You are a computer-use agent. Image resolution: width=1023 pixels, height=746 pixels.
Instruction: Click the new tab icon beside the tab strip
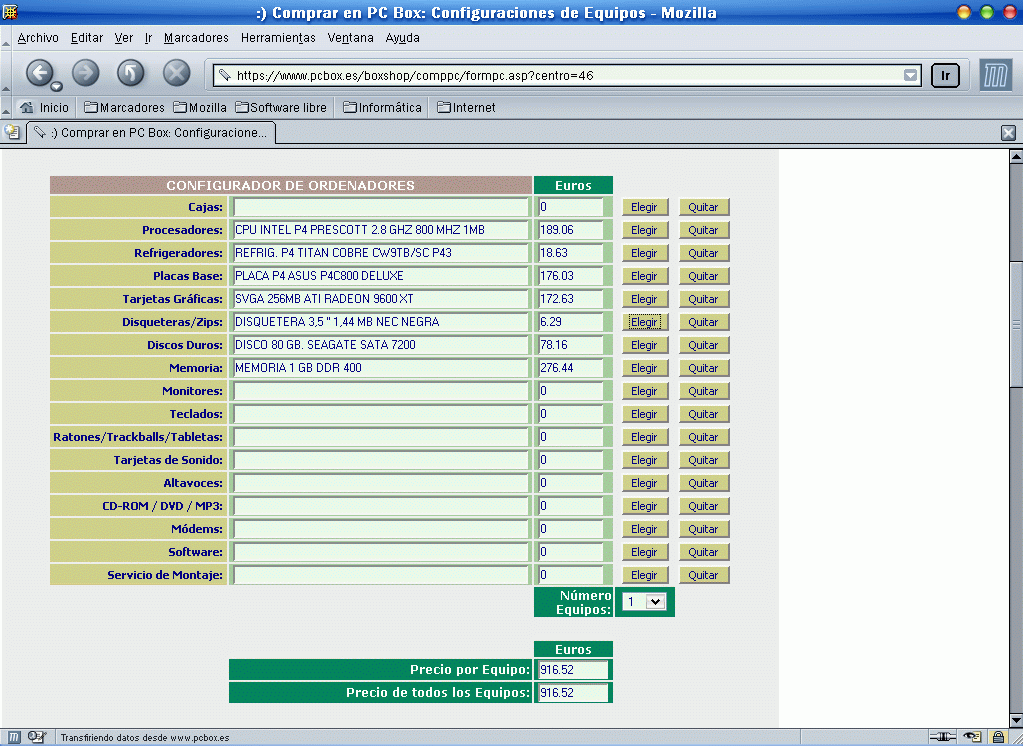click(x=12, y=132)
